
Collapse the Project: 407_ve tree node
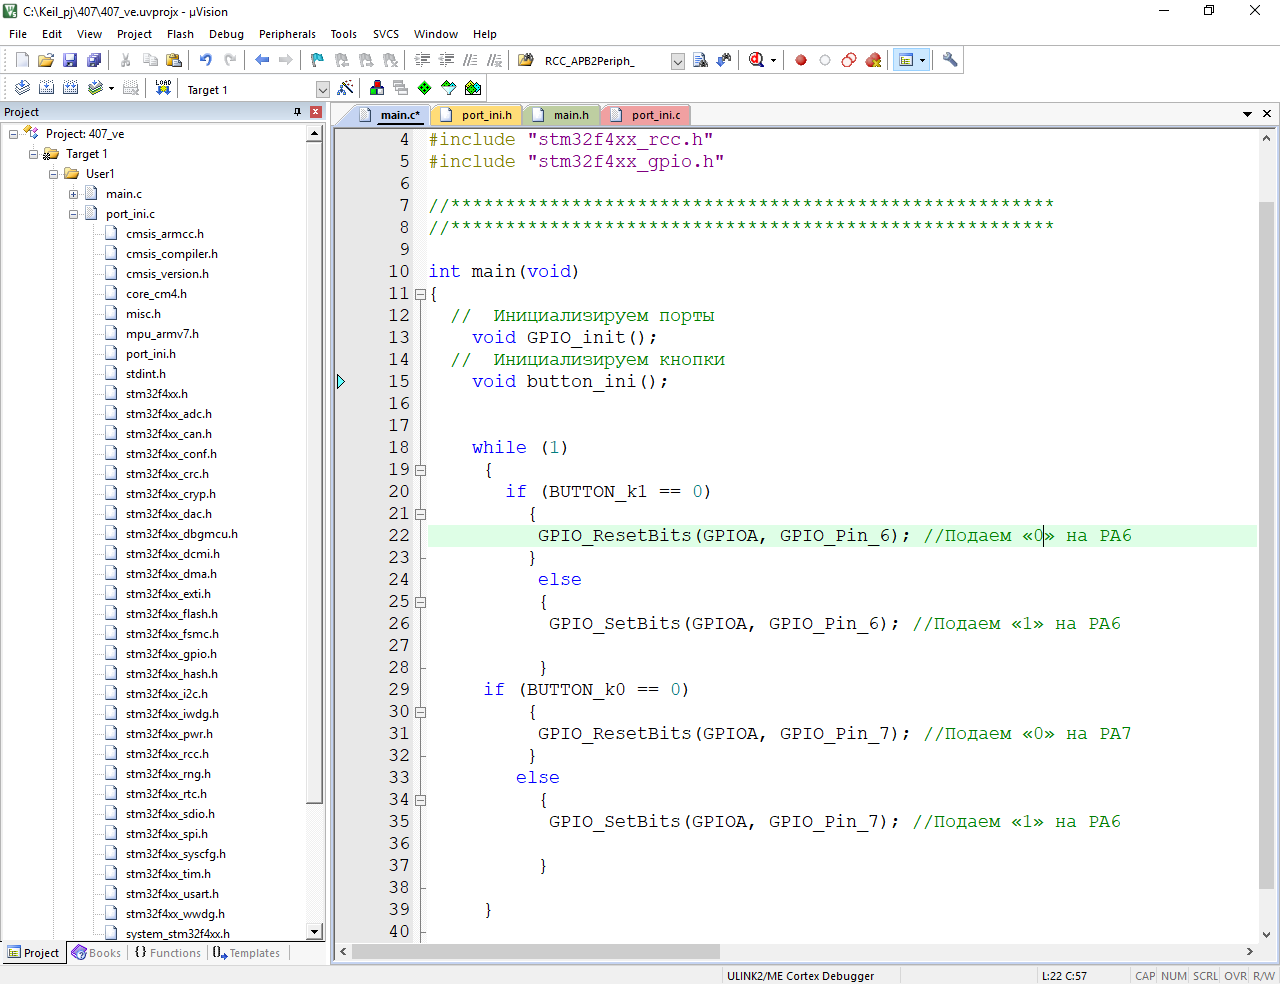[x=13, y=134]
